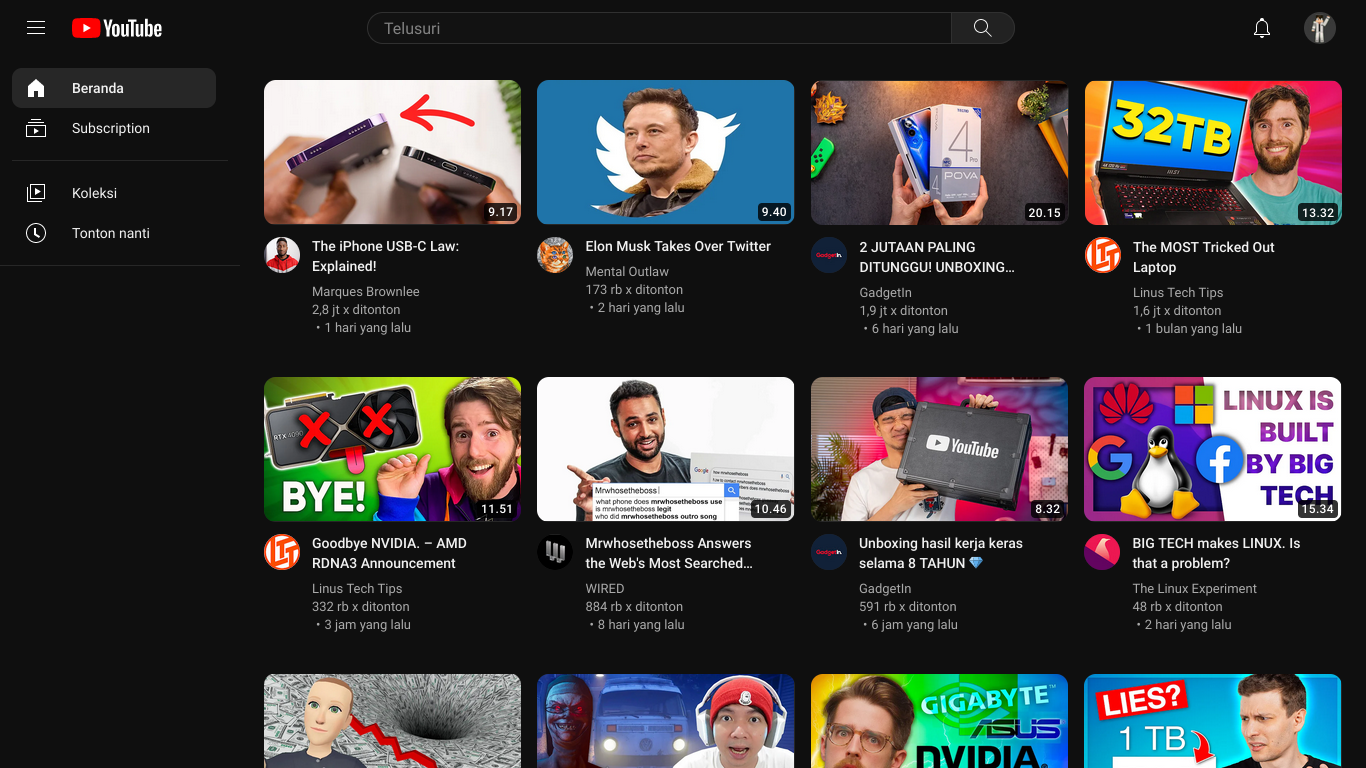Viewport: 1366px width, 768px height.
Task: Open title Mrwhosetheboss Answers the Web's Most Searched
Action: 669,553
